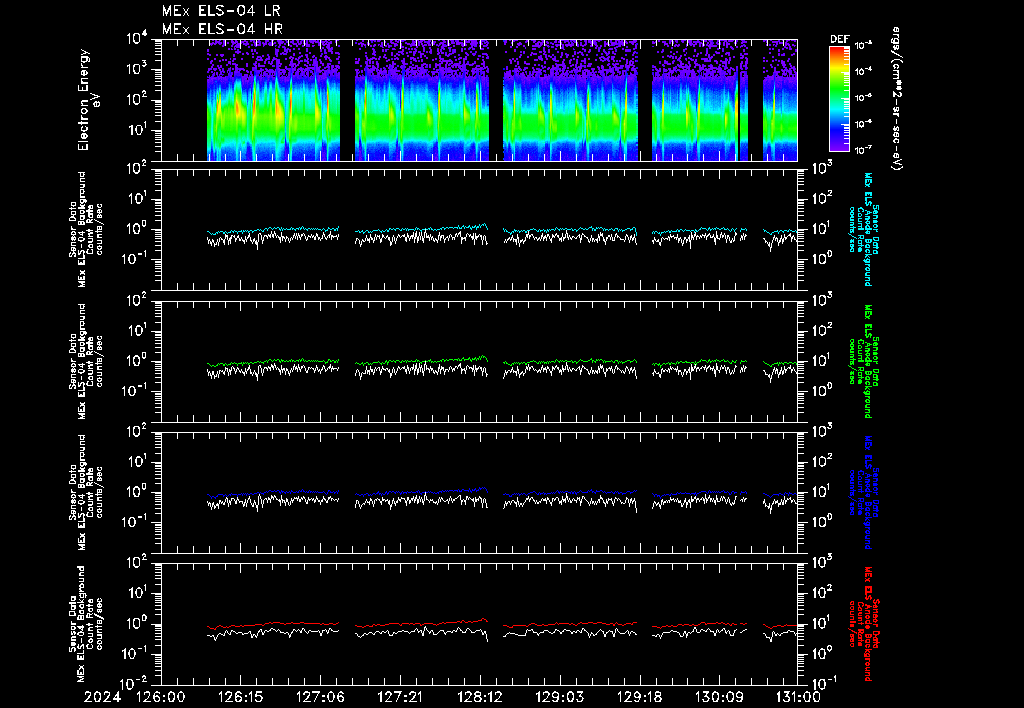Click the 126:15 time axis label
The image size is (1024, 708).
[240, 697]
